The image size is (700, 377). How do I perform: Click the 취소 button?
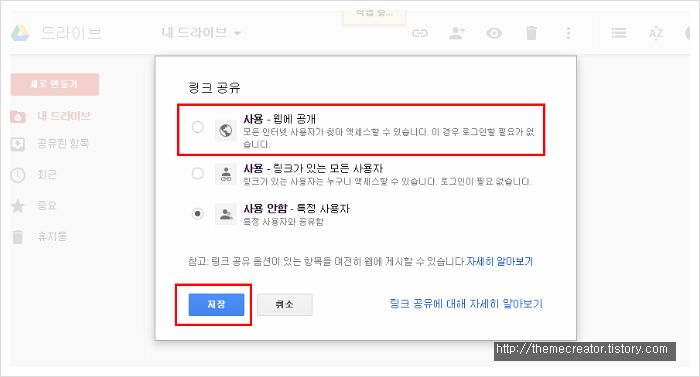(284, 305)
